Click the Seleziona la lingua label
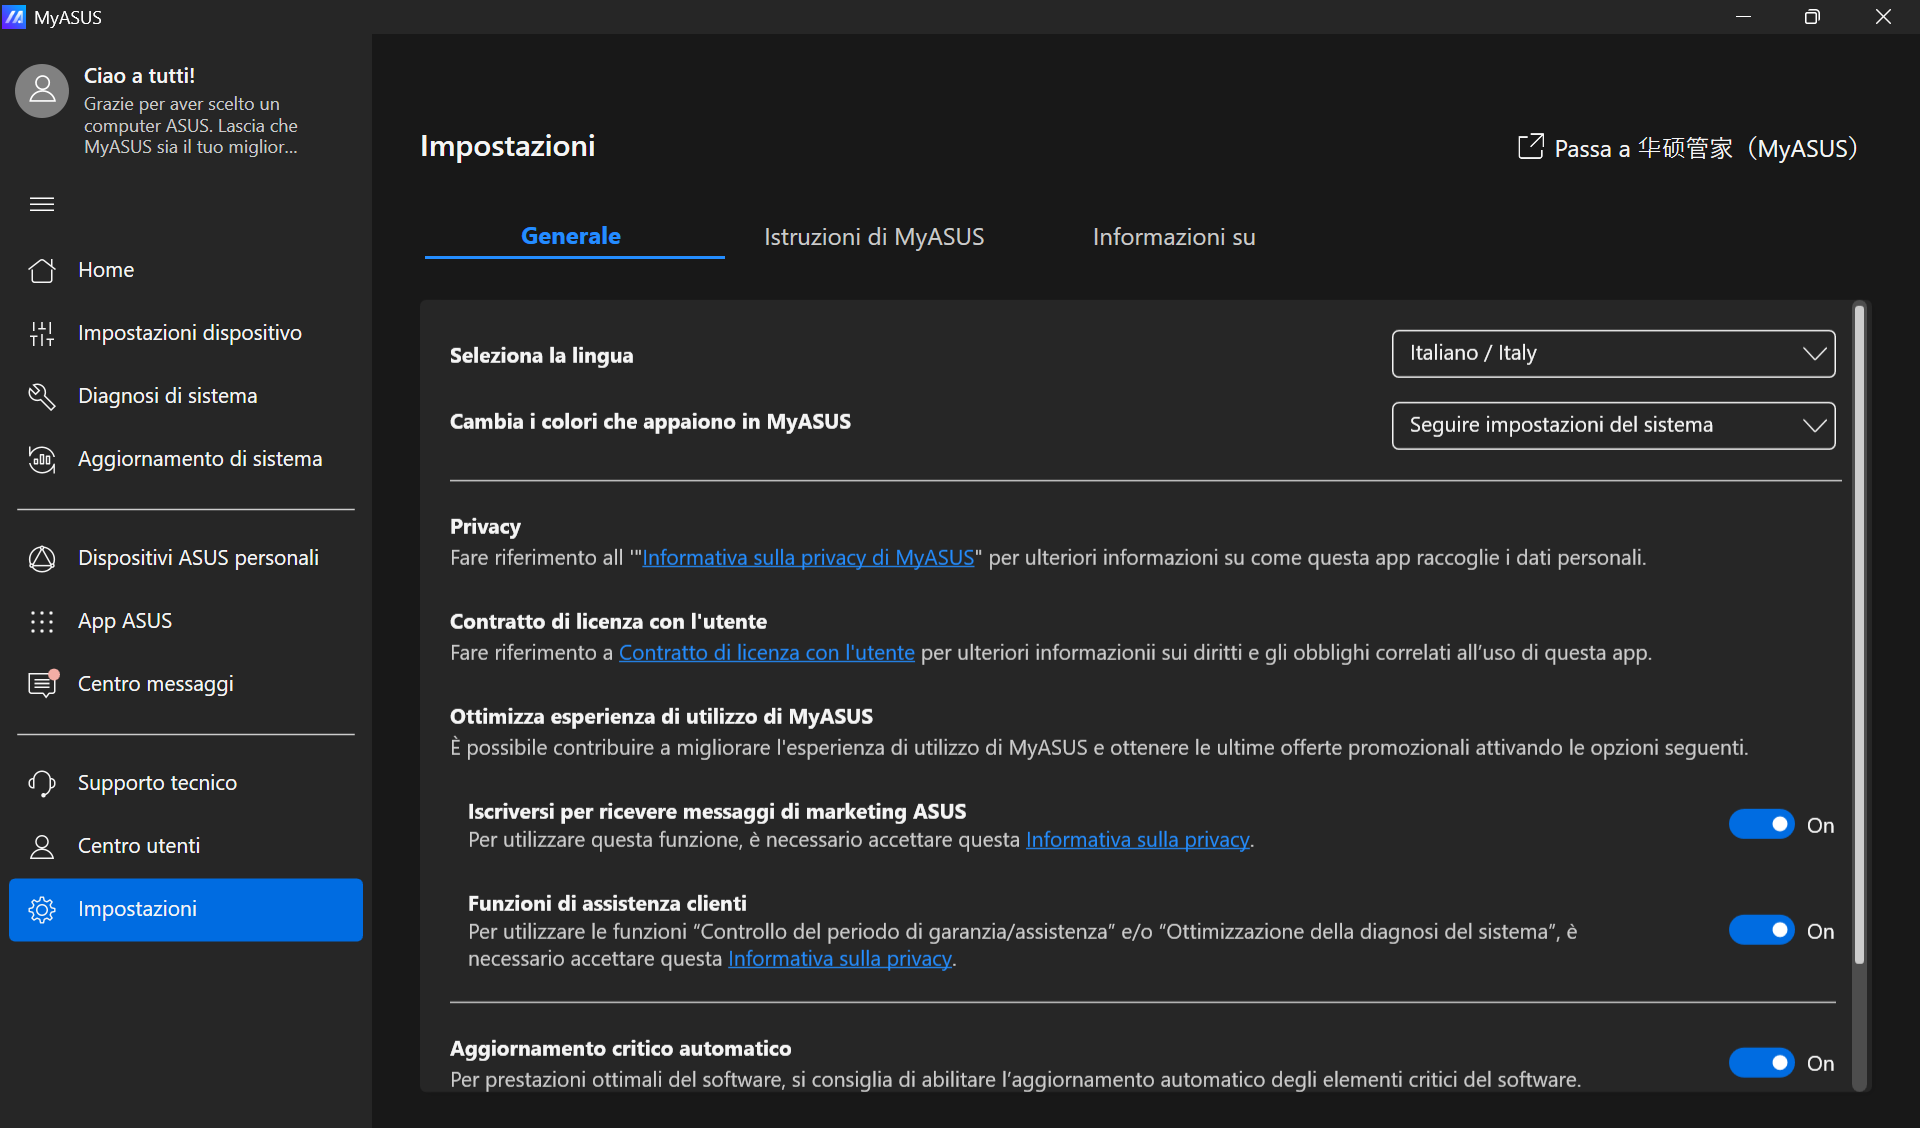The height and width of the screenshot is (1128, 1920). point(541,356)
